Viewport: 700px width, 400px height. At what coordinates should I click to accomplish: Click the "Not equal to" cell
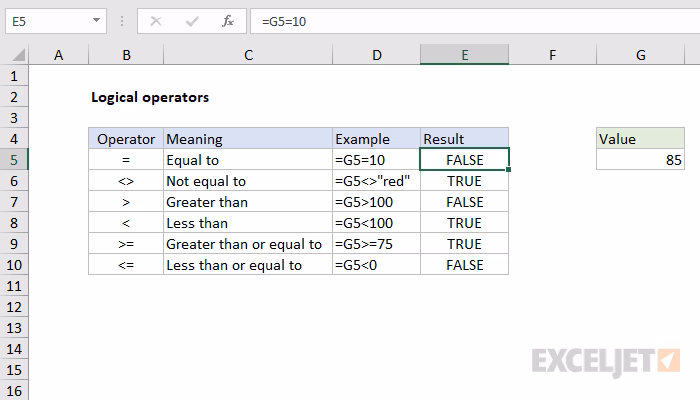pyautogui.click(x=248, y=181)
